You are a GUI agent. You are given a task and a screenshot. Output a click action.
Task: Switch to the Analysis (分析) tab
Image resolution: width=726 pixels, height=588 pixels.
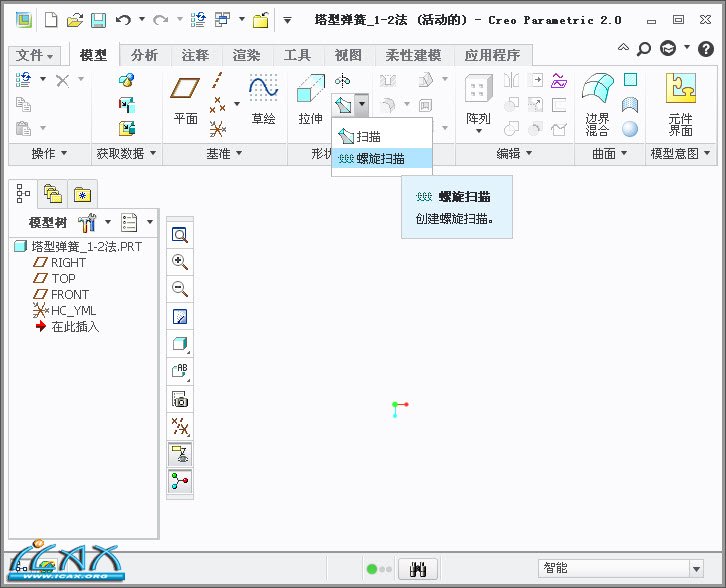point(144,56)
